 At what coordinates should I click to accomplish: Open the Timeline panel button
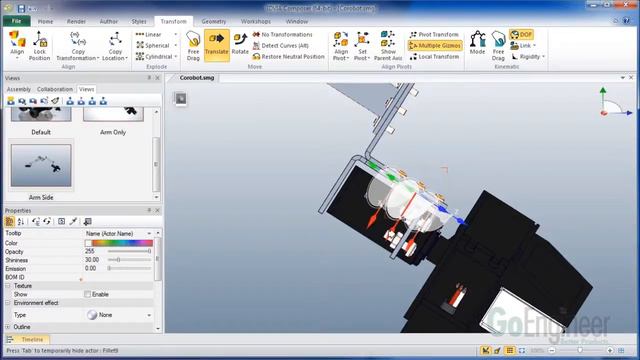(x=27, y=339)
